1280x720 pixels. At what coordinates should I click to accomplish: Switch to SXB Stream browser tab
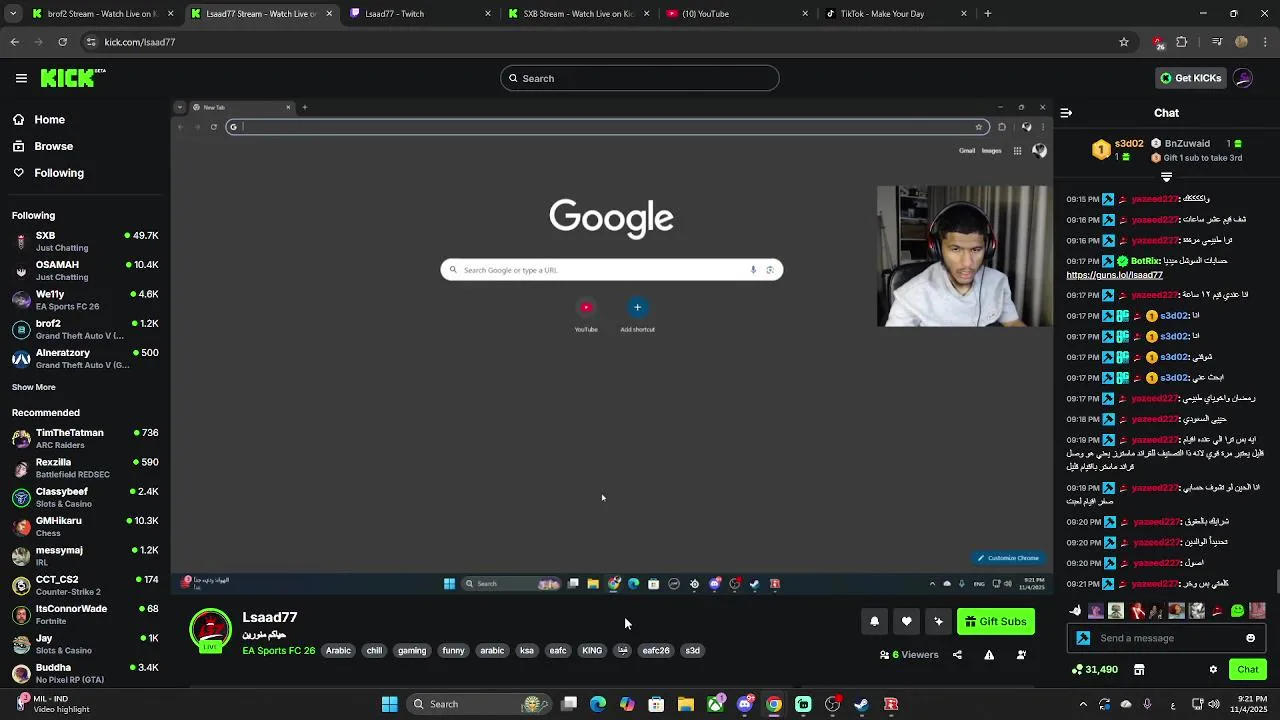pos(579,14)
